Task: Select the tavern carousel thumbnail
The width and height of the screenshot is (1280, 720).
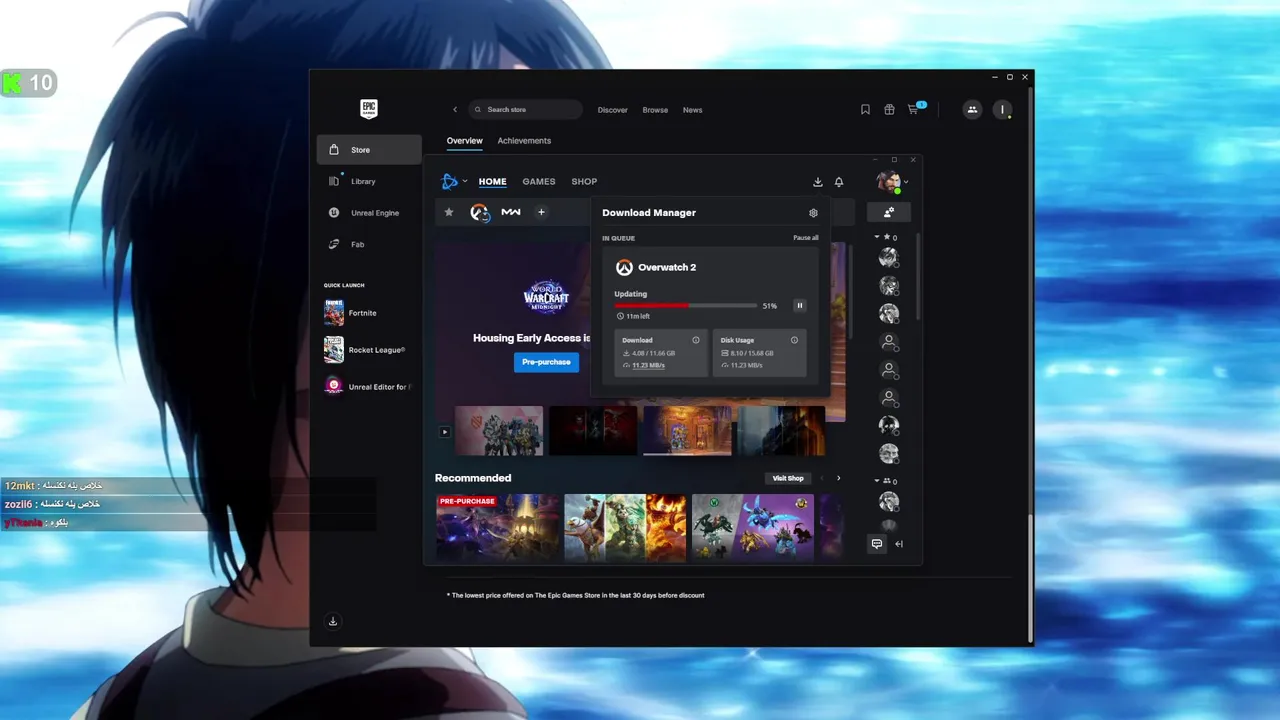Action: tap(687, 431)
